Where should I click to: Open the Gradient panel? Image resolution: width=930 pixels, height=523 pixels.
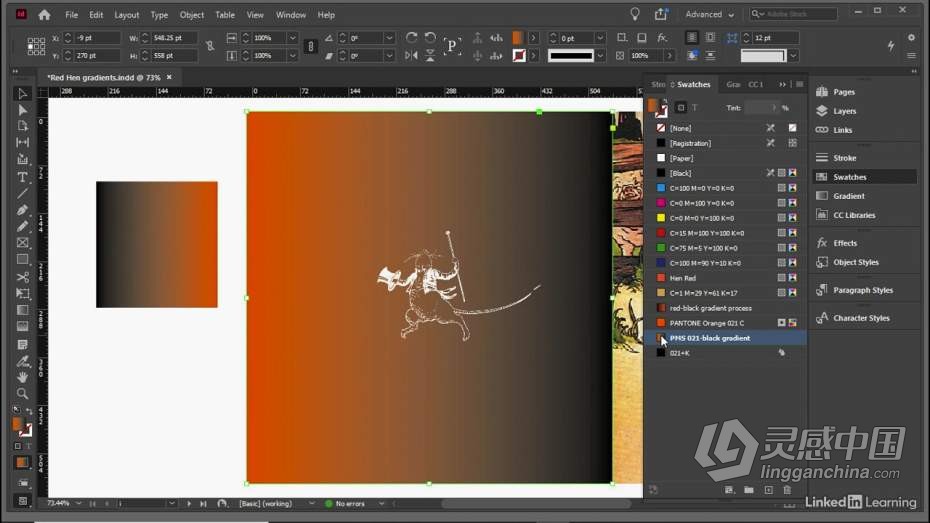point(848,196)
